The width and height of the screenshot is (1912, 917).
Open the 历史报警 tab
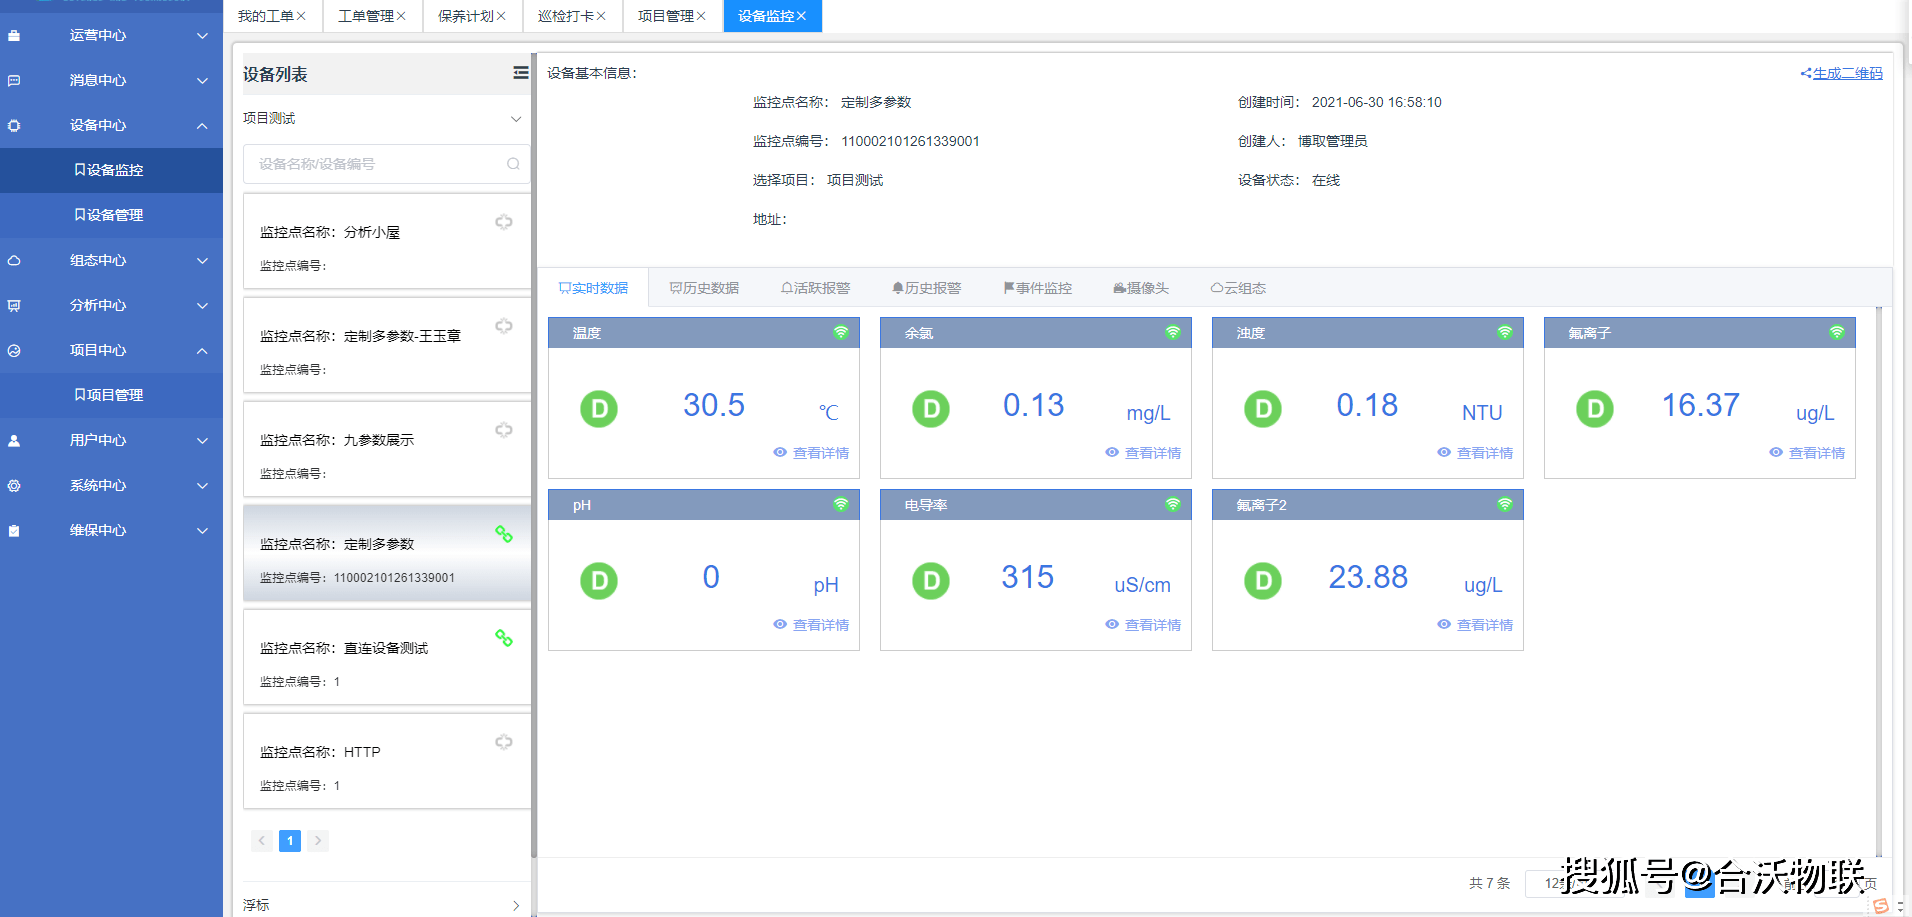pyautogui.click(x=926, y=288)
